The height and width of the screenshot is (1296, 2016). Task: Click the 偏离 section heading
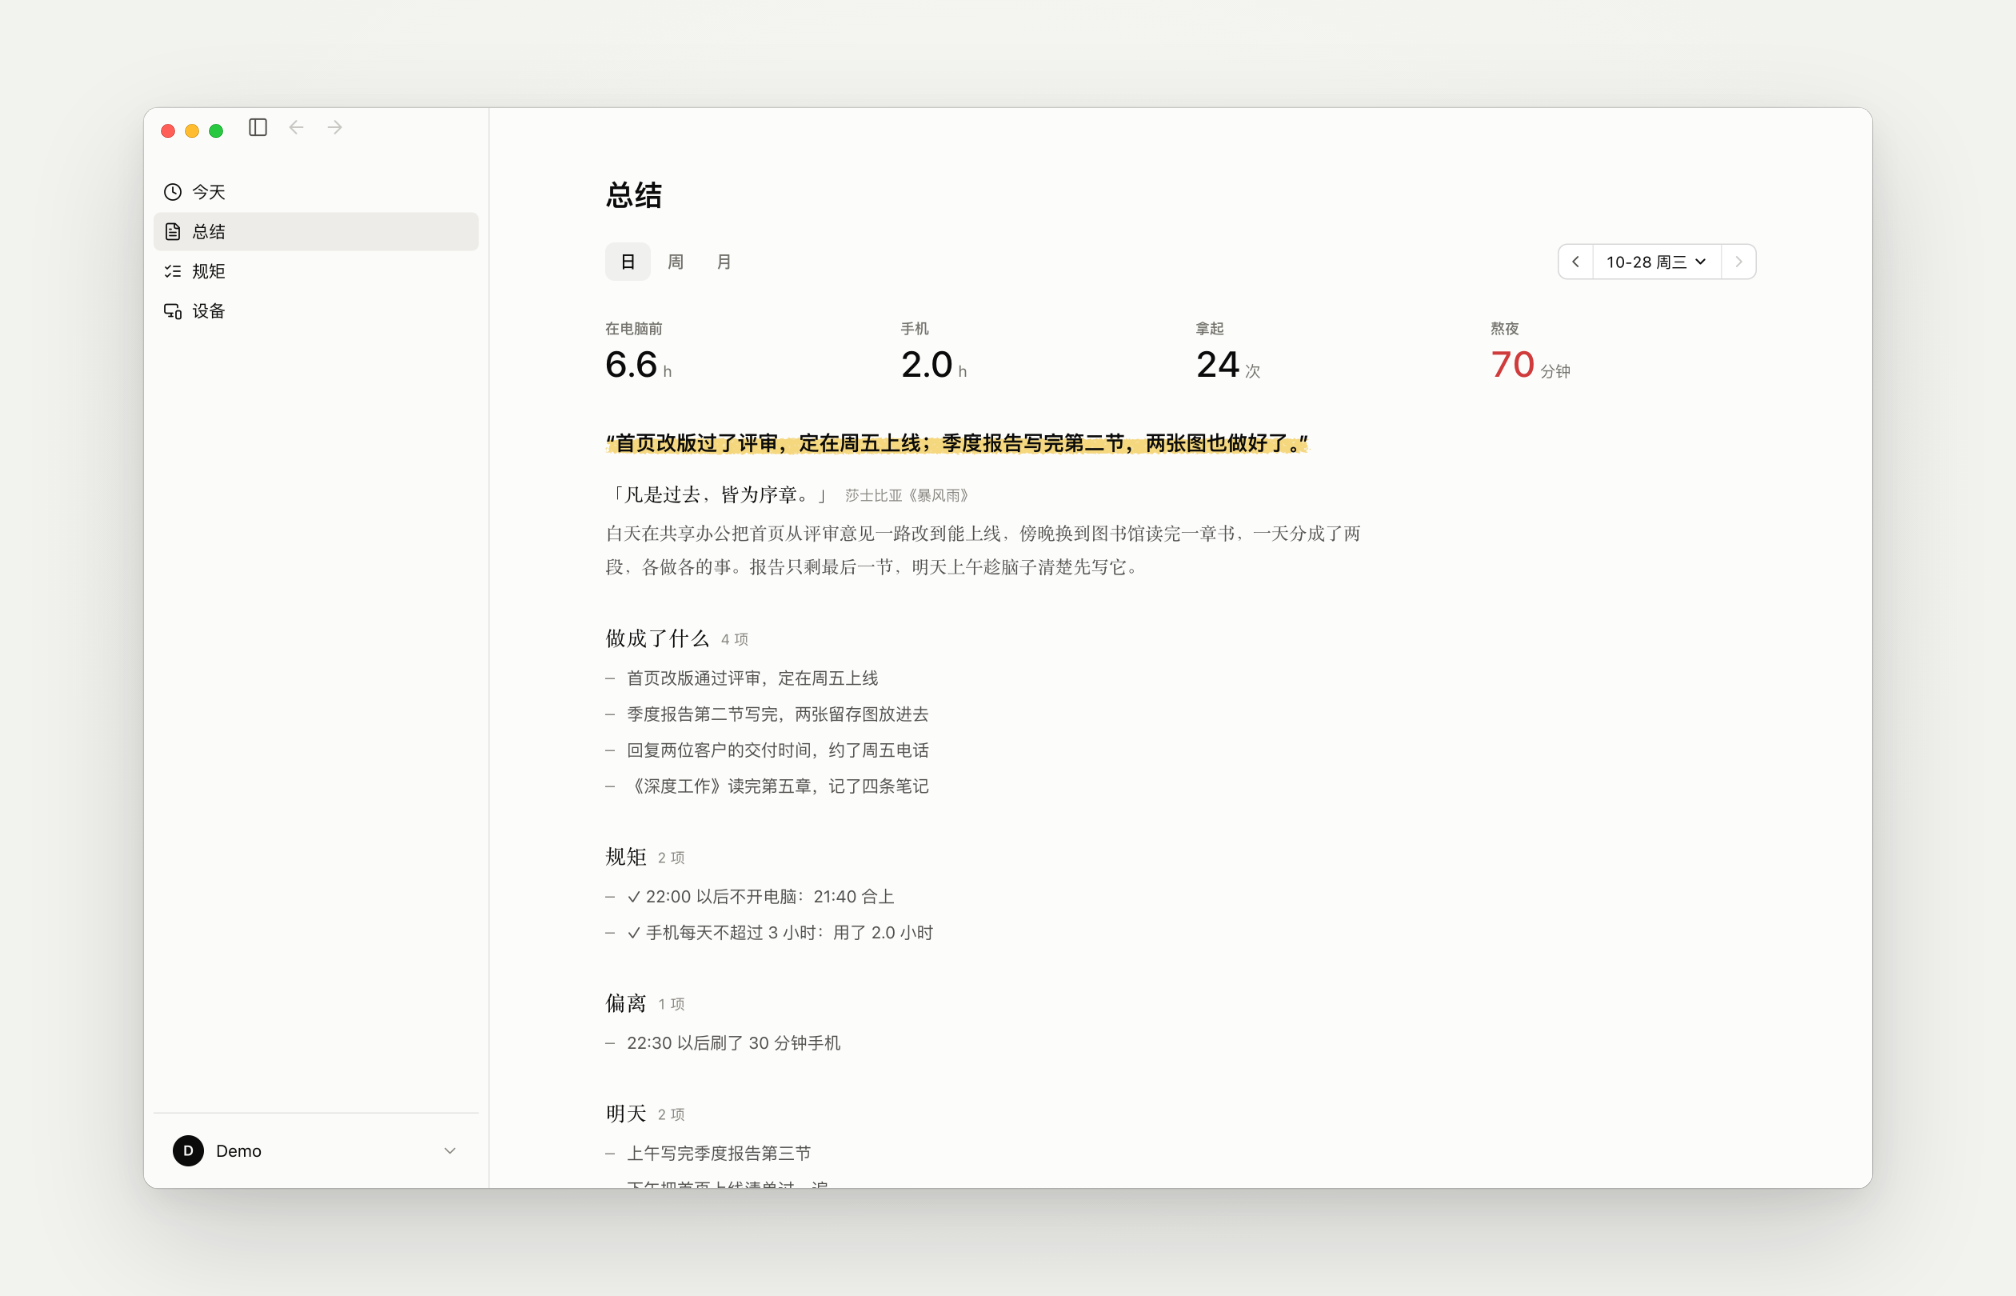point(626,1003)
